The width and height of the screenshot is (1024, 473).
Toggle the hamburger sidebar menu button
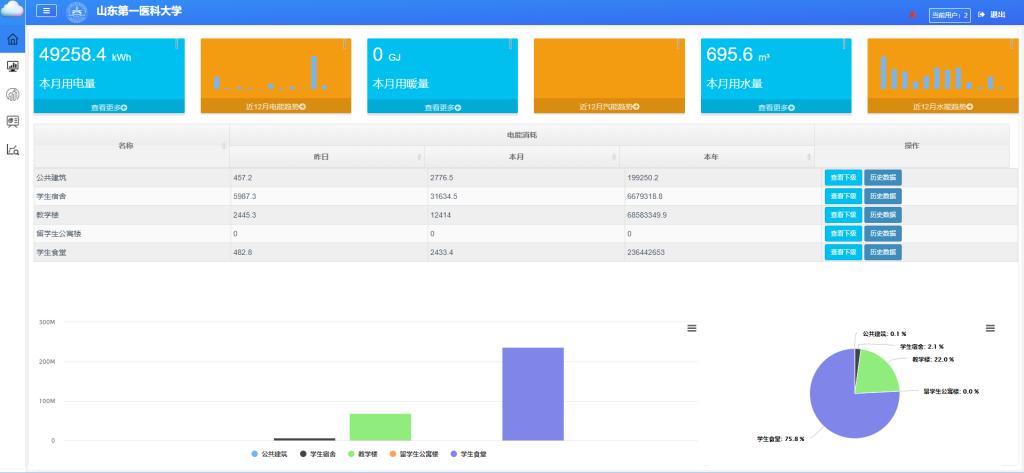coord(46,12)
